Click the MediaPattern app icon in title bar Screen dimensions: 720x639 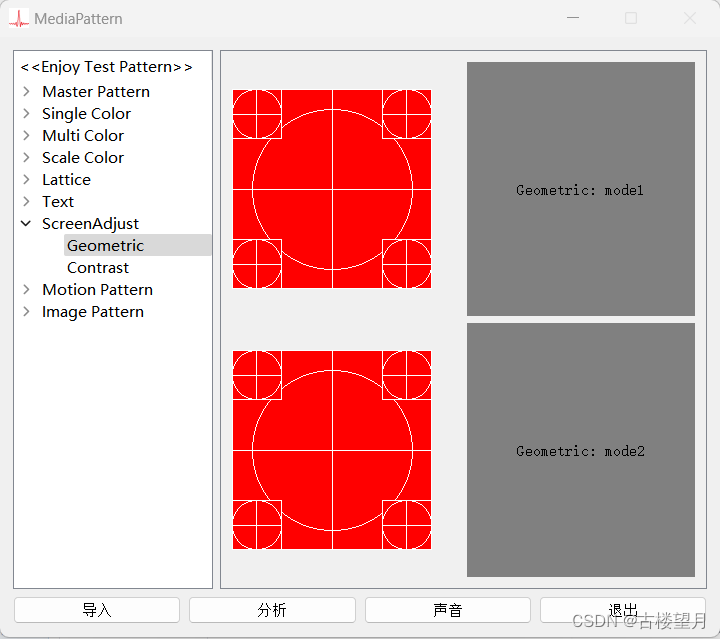19,18
